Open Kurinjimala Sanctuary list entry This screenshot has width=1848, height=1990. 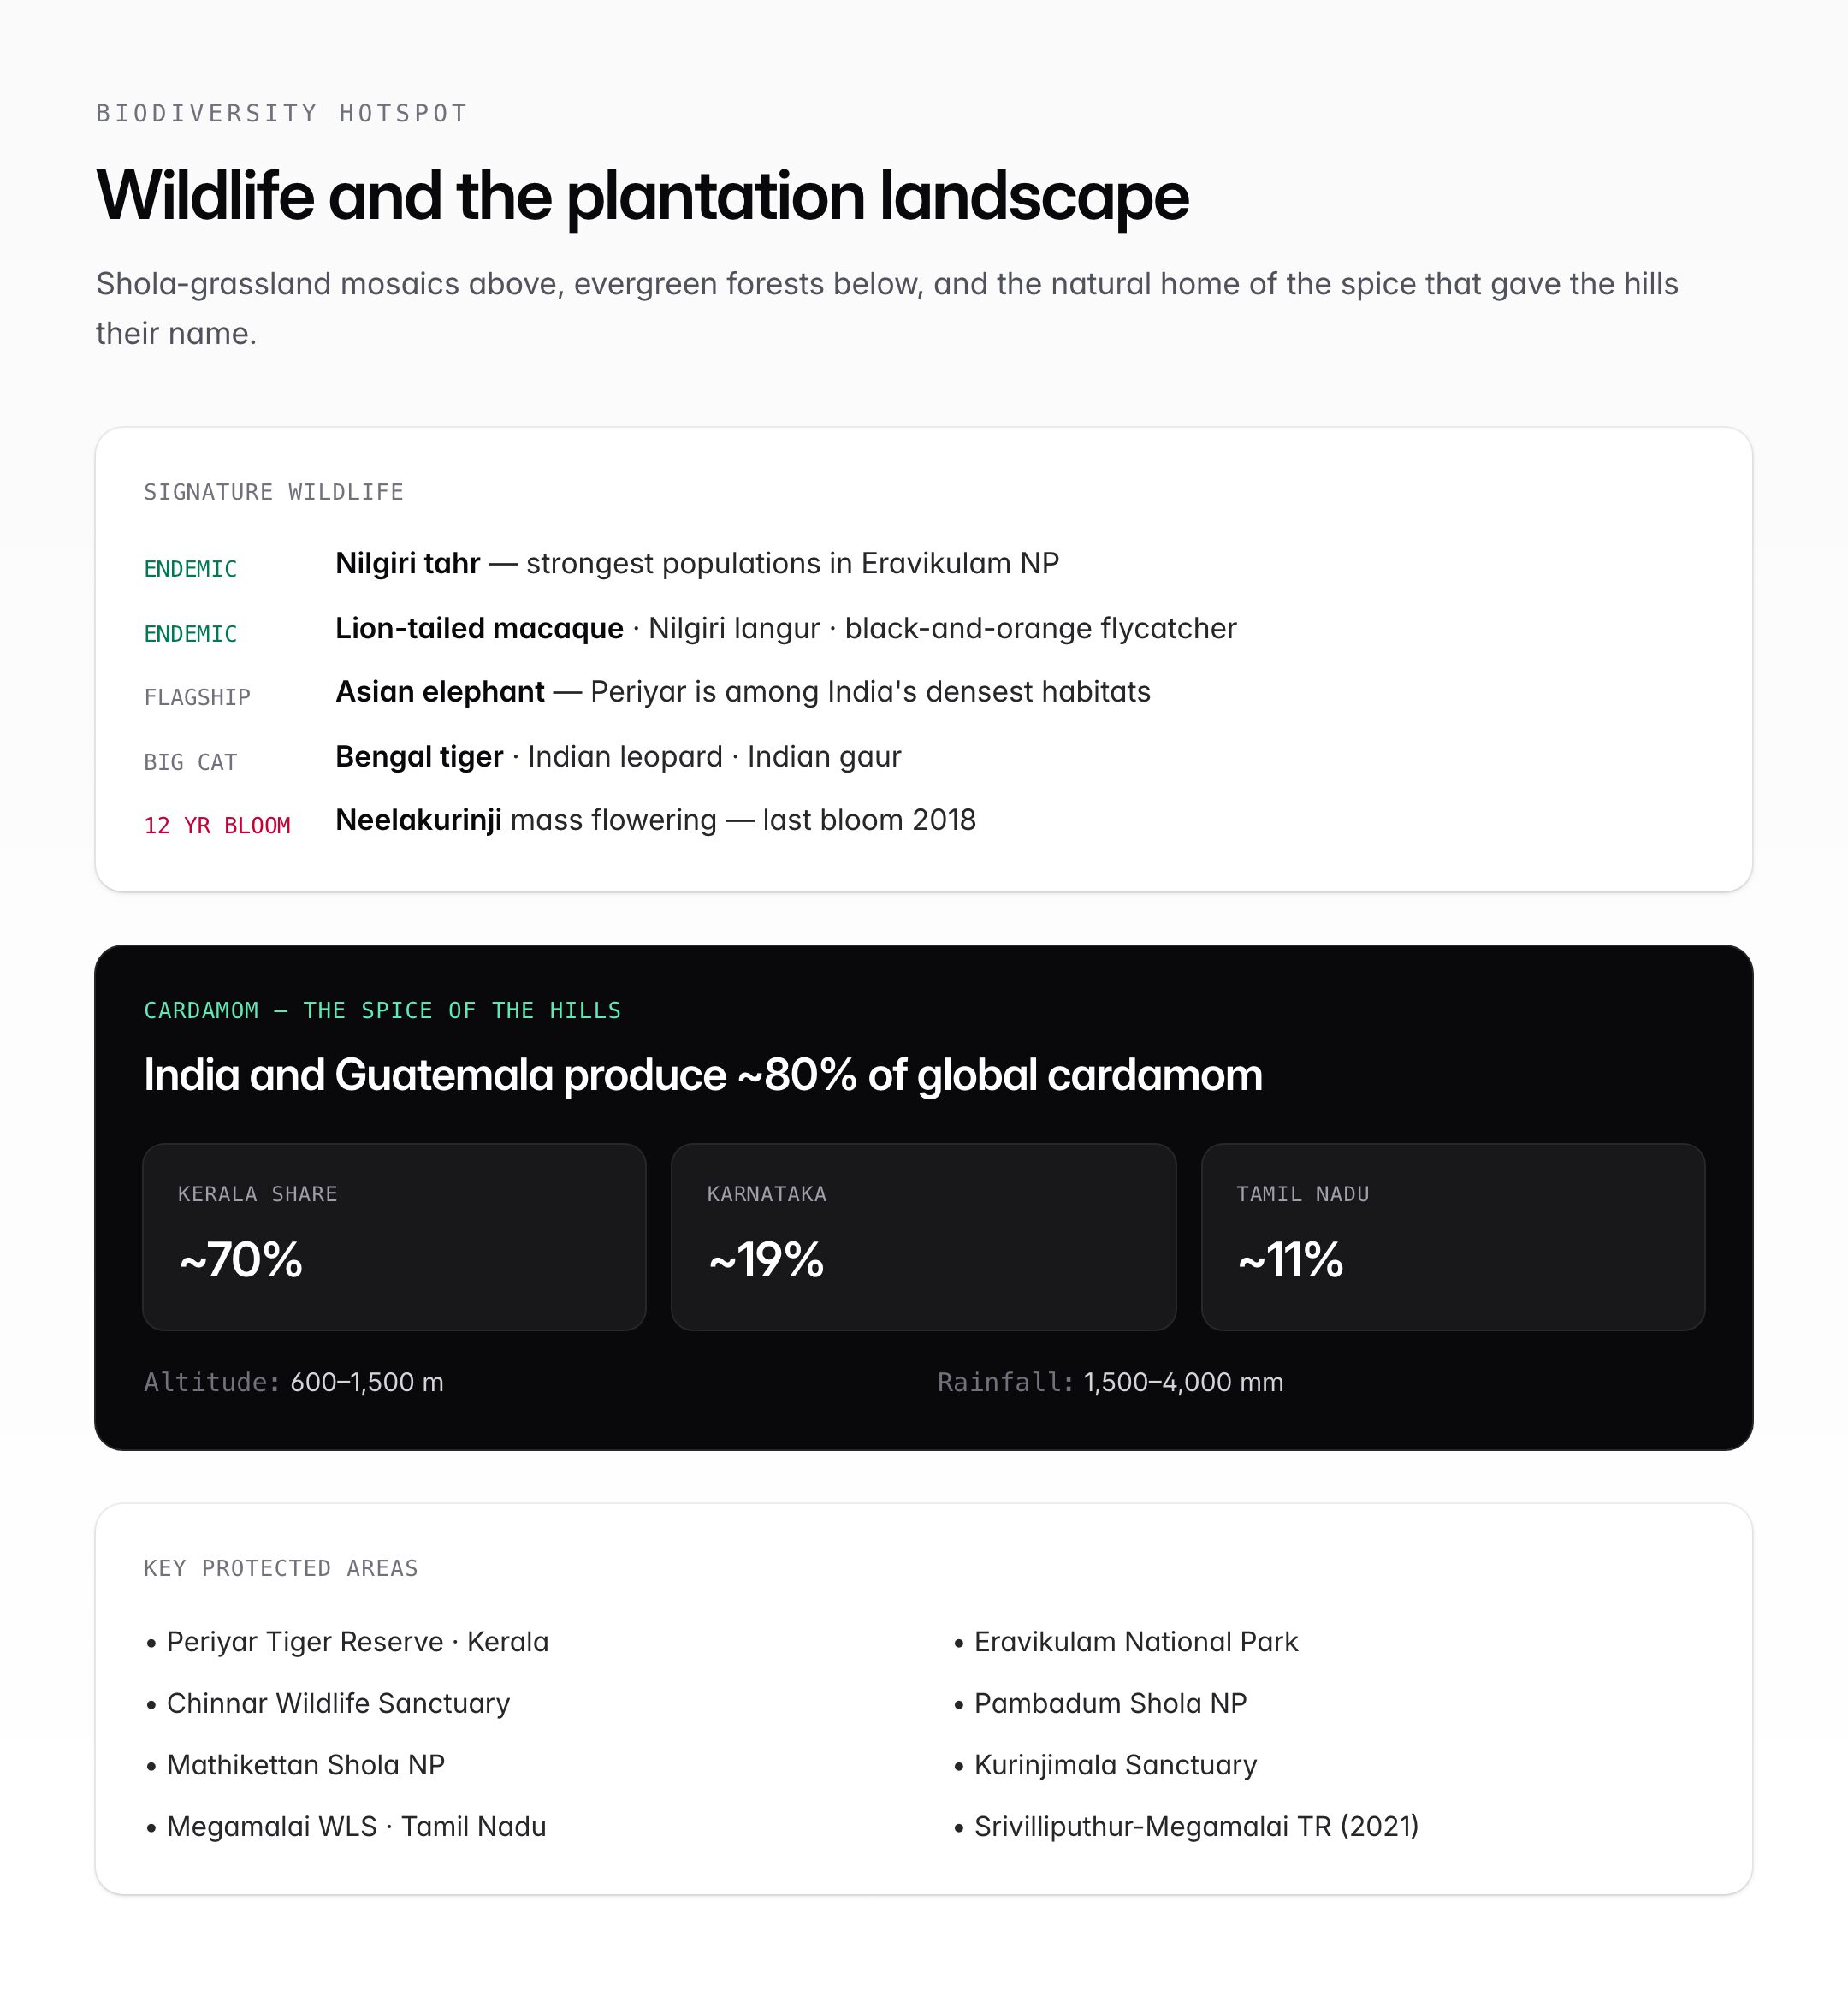tap(1105, 1766)
